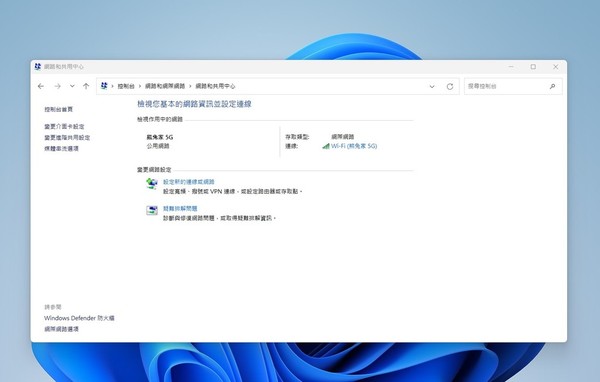Select 控制台 breadcrumb in address bar
This screenshot has width=600, height=382.
tap(126, 87)
